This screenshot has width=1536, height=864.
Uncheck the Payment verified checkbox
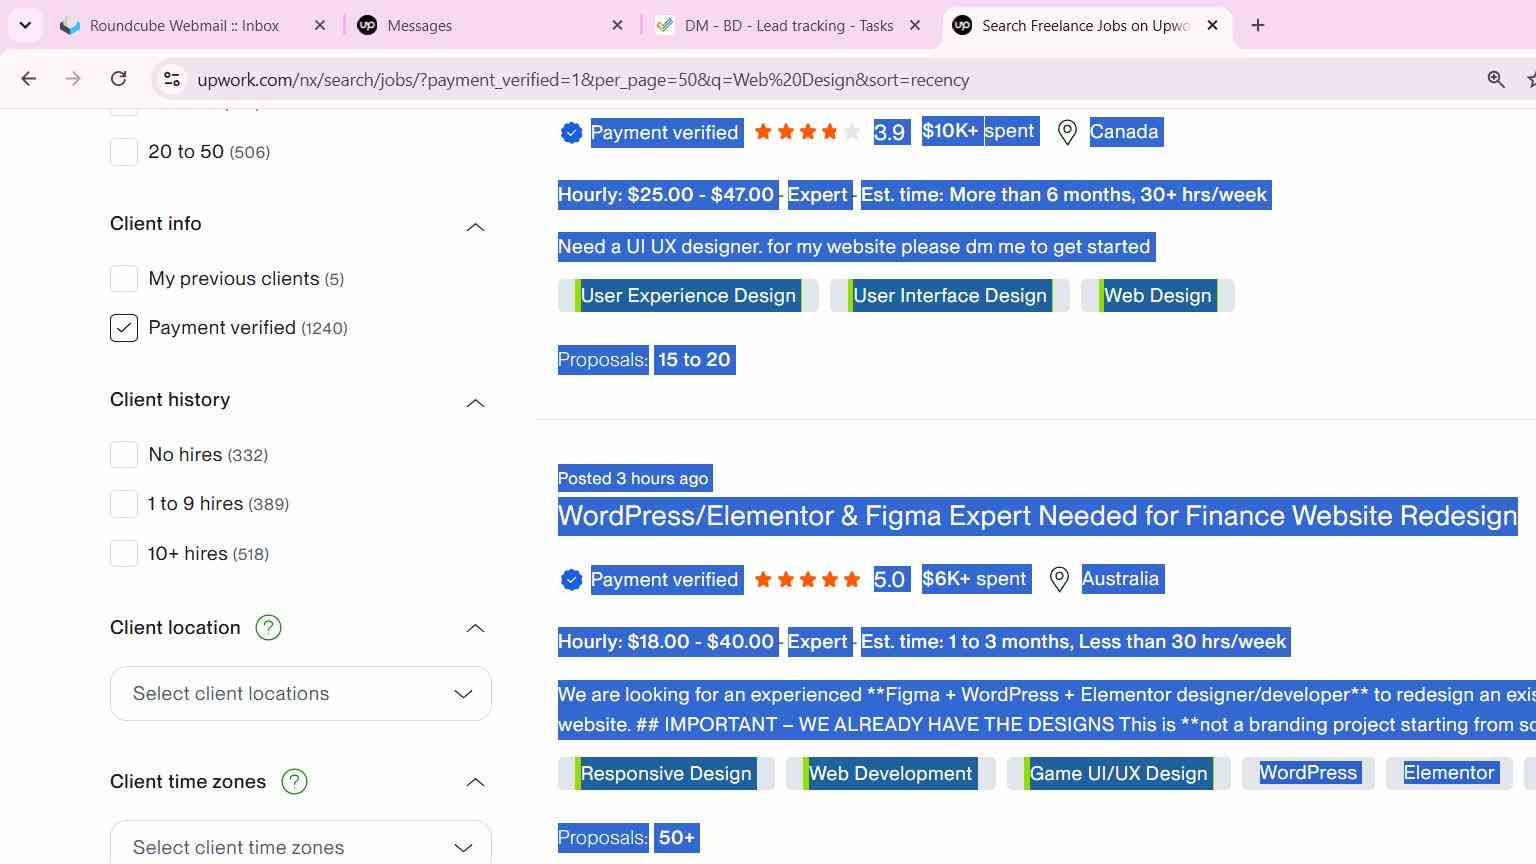pos(123,328)
